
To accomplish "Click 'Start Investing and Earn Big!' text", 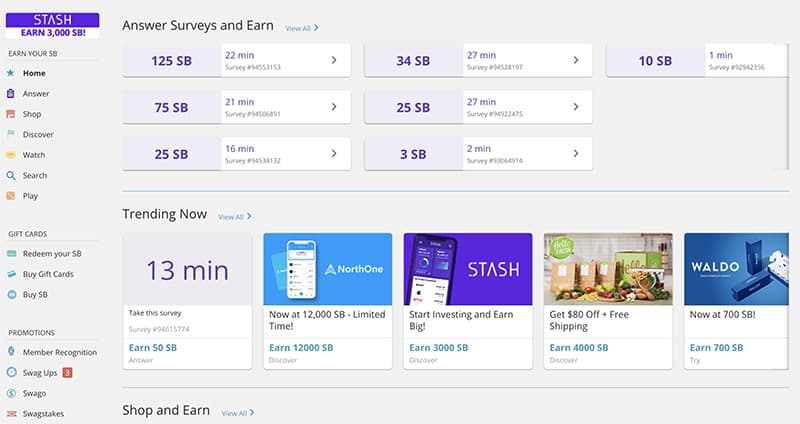I will 461,320.
